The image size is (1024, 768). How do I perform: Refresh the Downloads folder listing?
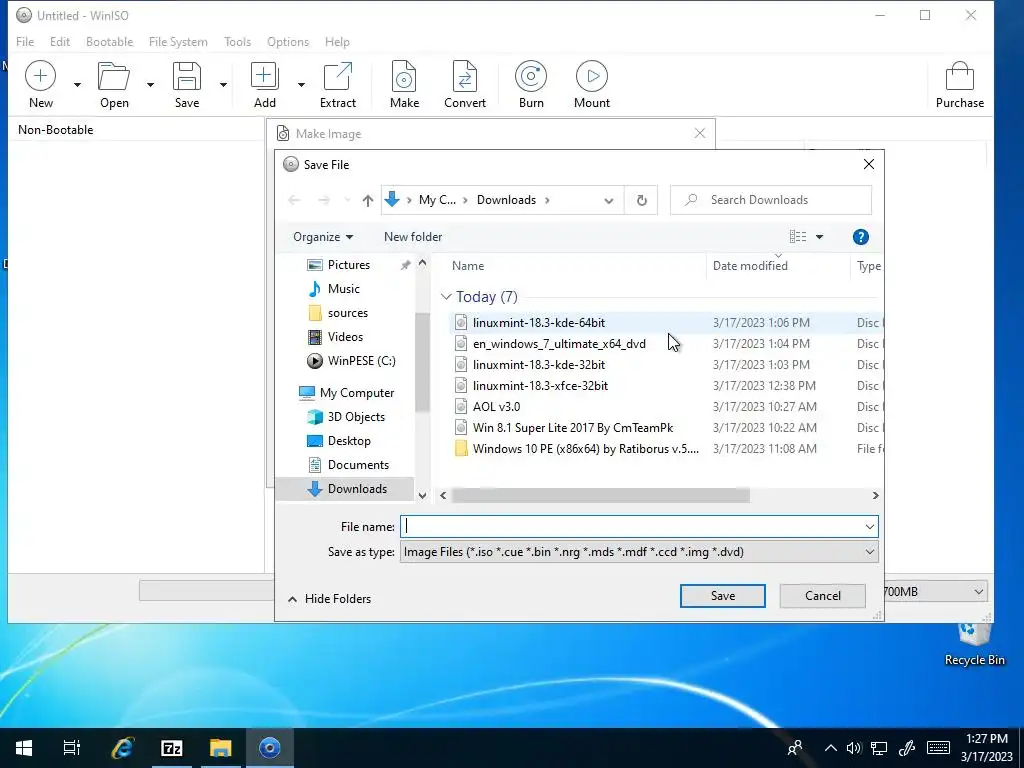point(641,200)
